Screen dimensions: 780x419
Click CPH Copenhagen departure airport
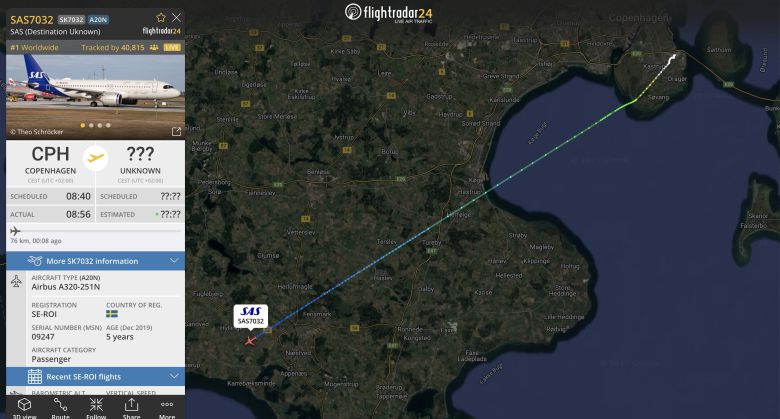pyautogui.click(x=50, y=160)
